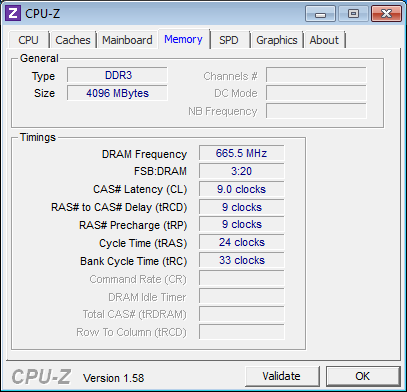Click the CAS# Latency (CL) label
Viewport: 407px width, 392px height.
(140, 189)
